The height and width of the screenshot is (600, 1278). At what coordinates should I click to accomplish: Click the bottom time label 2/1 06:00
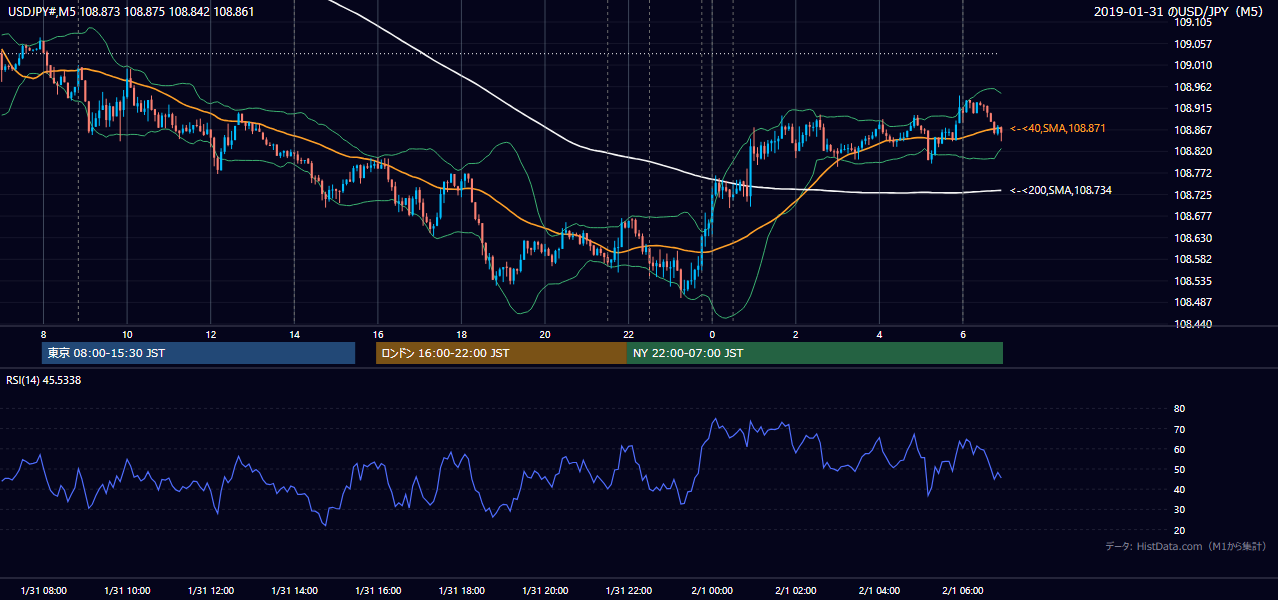[963, 590]
